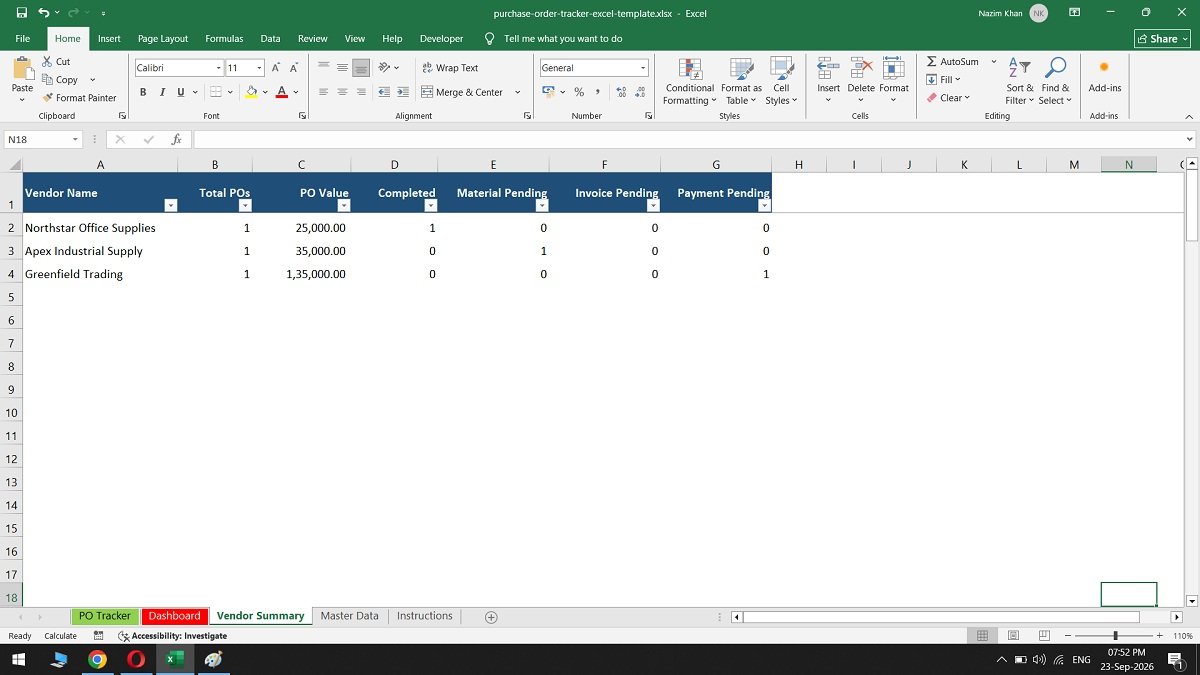Adjust the zoom slider handle
Viewport: 1200px width, 675px height.
pyautogui.click(x=1116, y=636)
